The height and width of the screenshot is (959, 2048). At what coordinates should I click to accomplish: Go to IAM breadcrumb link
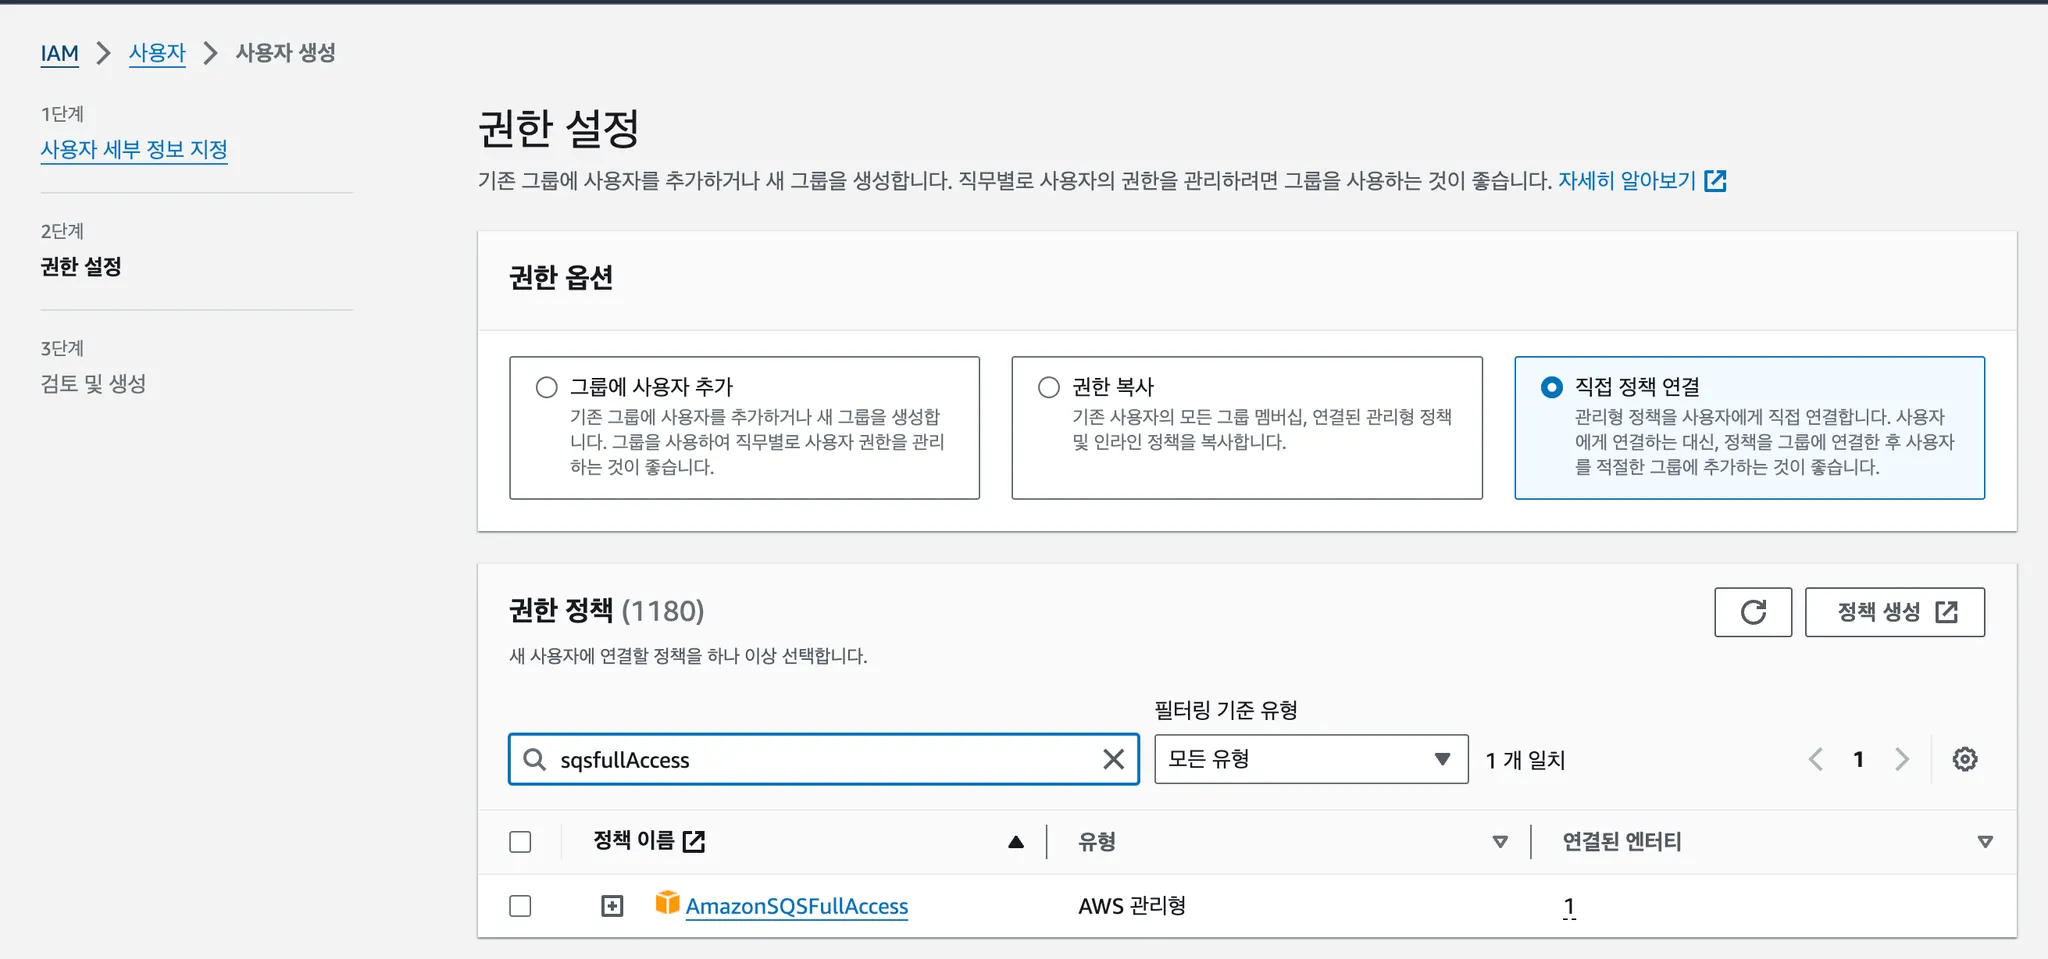pyautogui.click(x=59, y=53)
